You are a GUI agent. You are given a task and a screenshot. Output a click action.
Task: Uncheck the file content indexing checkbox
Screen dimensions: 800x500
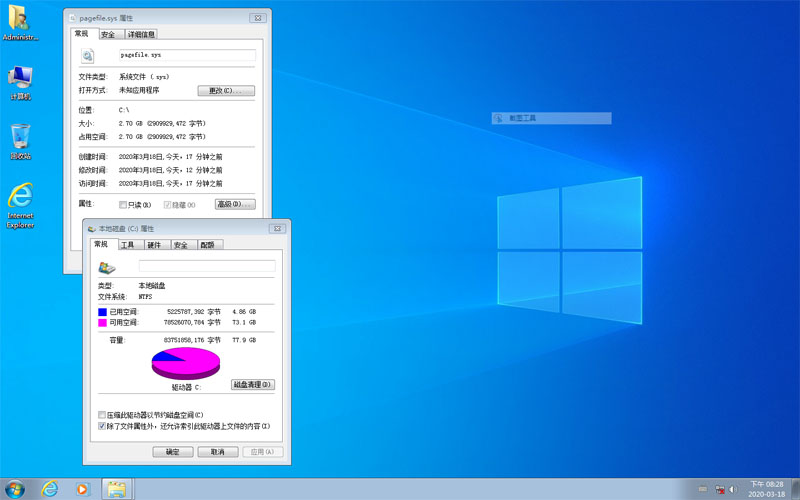(102, 426)
